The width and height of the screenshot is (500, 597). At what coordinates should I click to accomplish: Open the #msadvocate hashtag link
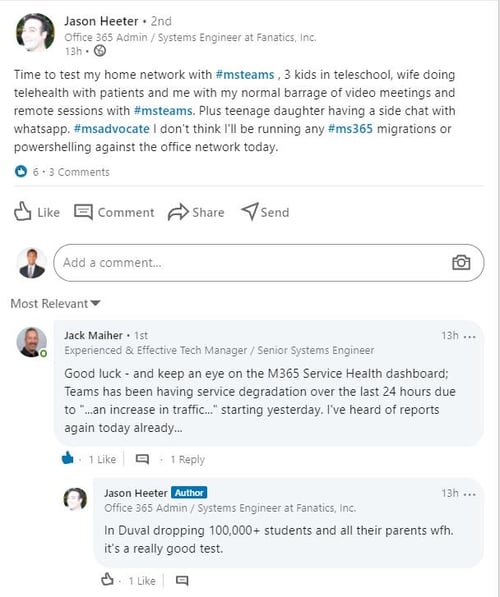coord(112,129)
